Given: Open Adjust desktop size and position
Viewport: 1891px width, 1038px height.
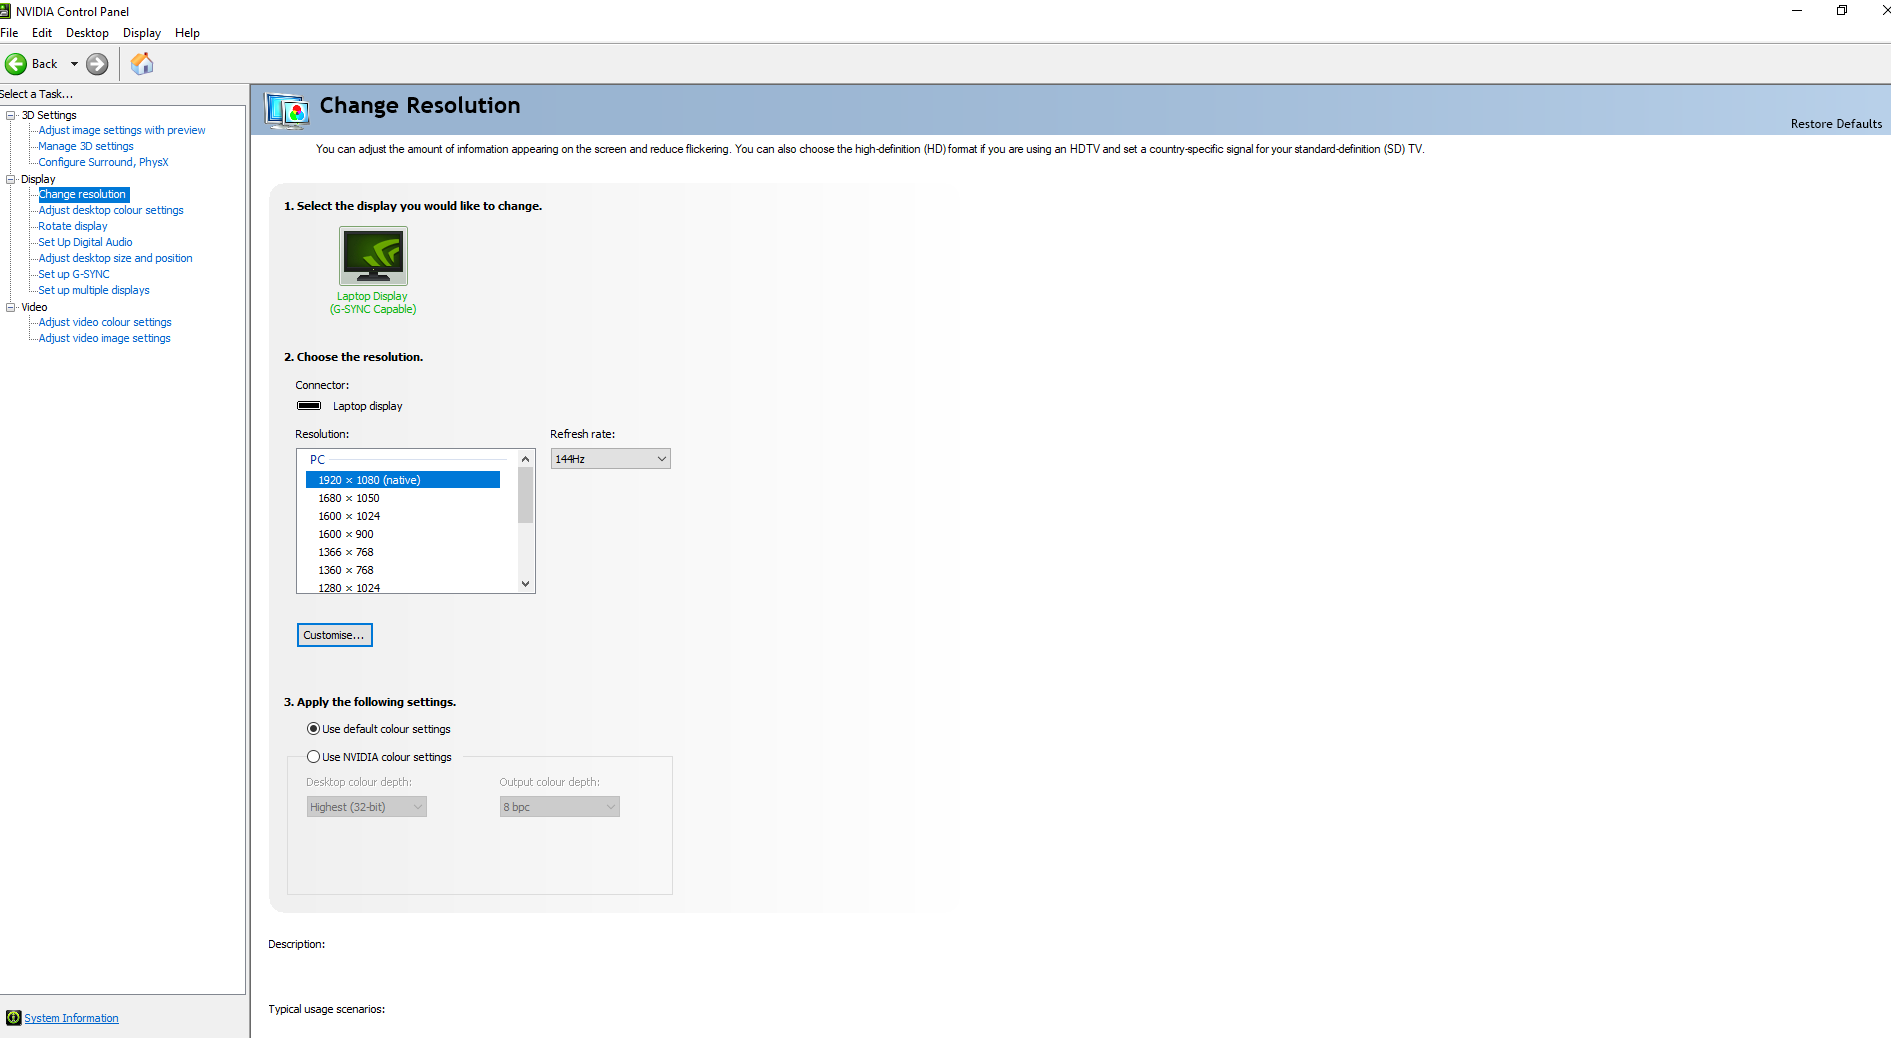Looking at the screenshot, I should pos(115,258).
